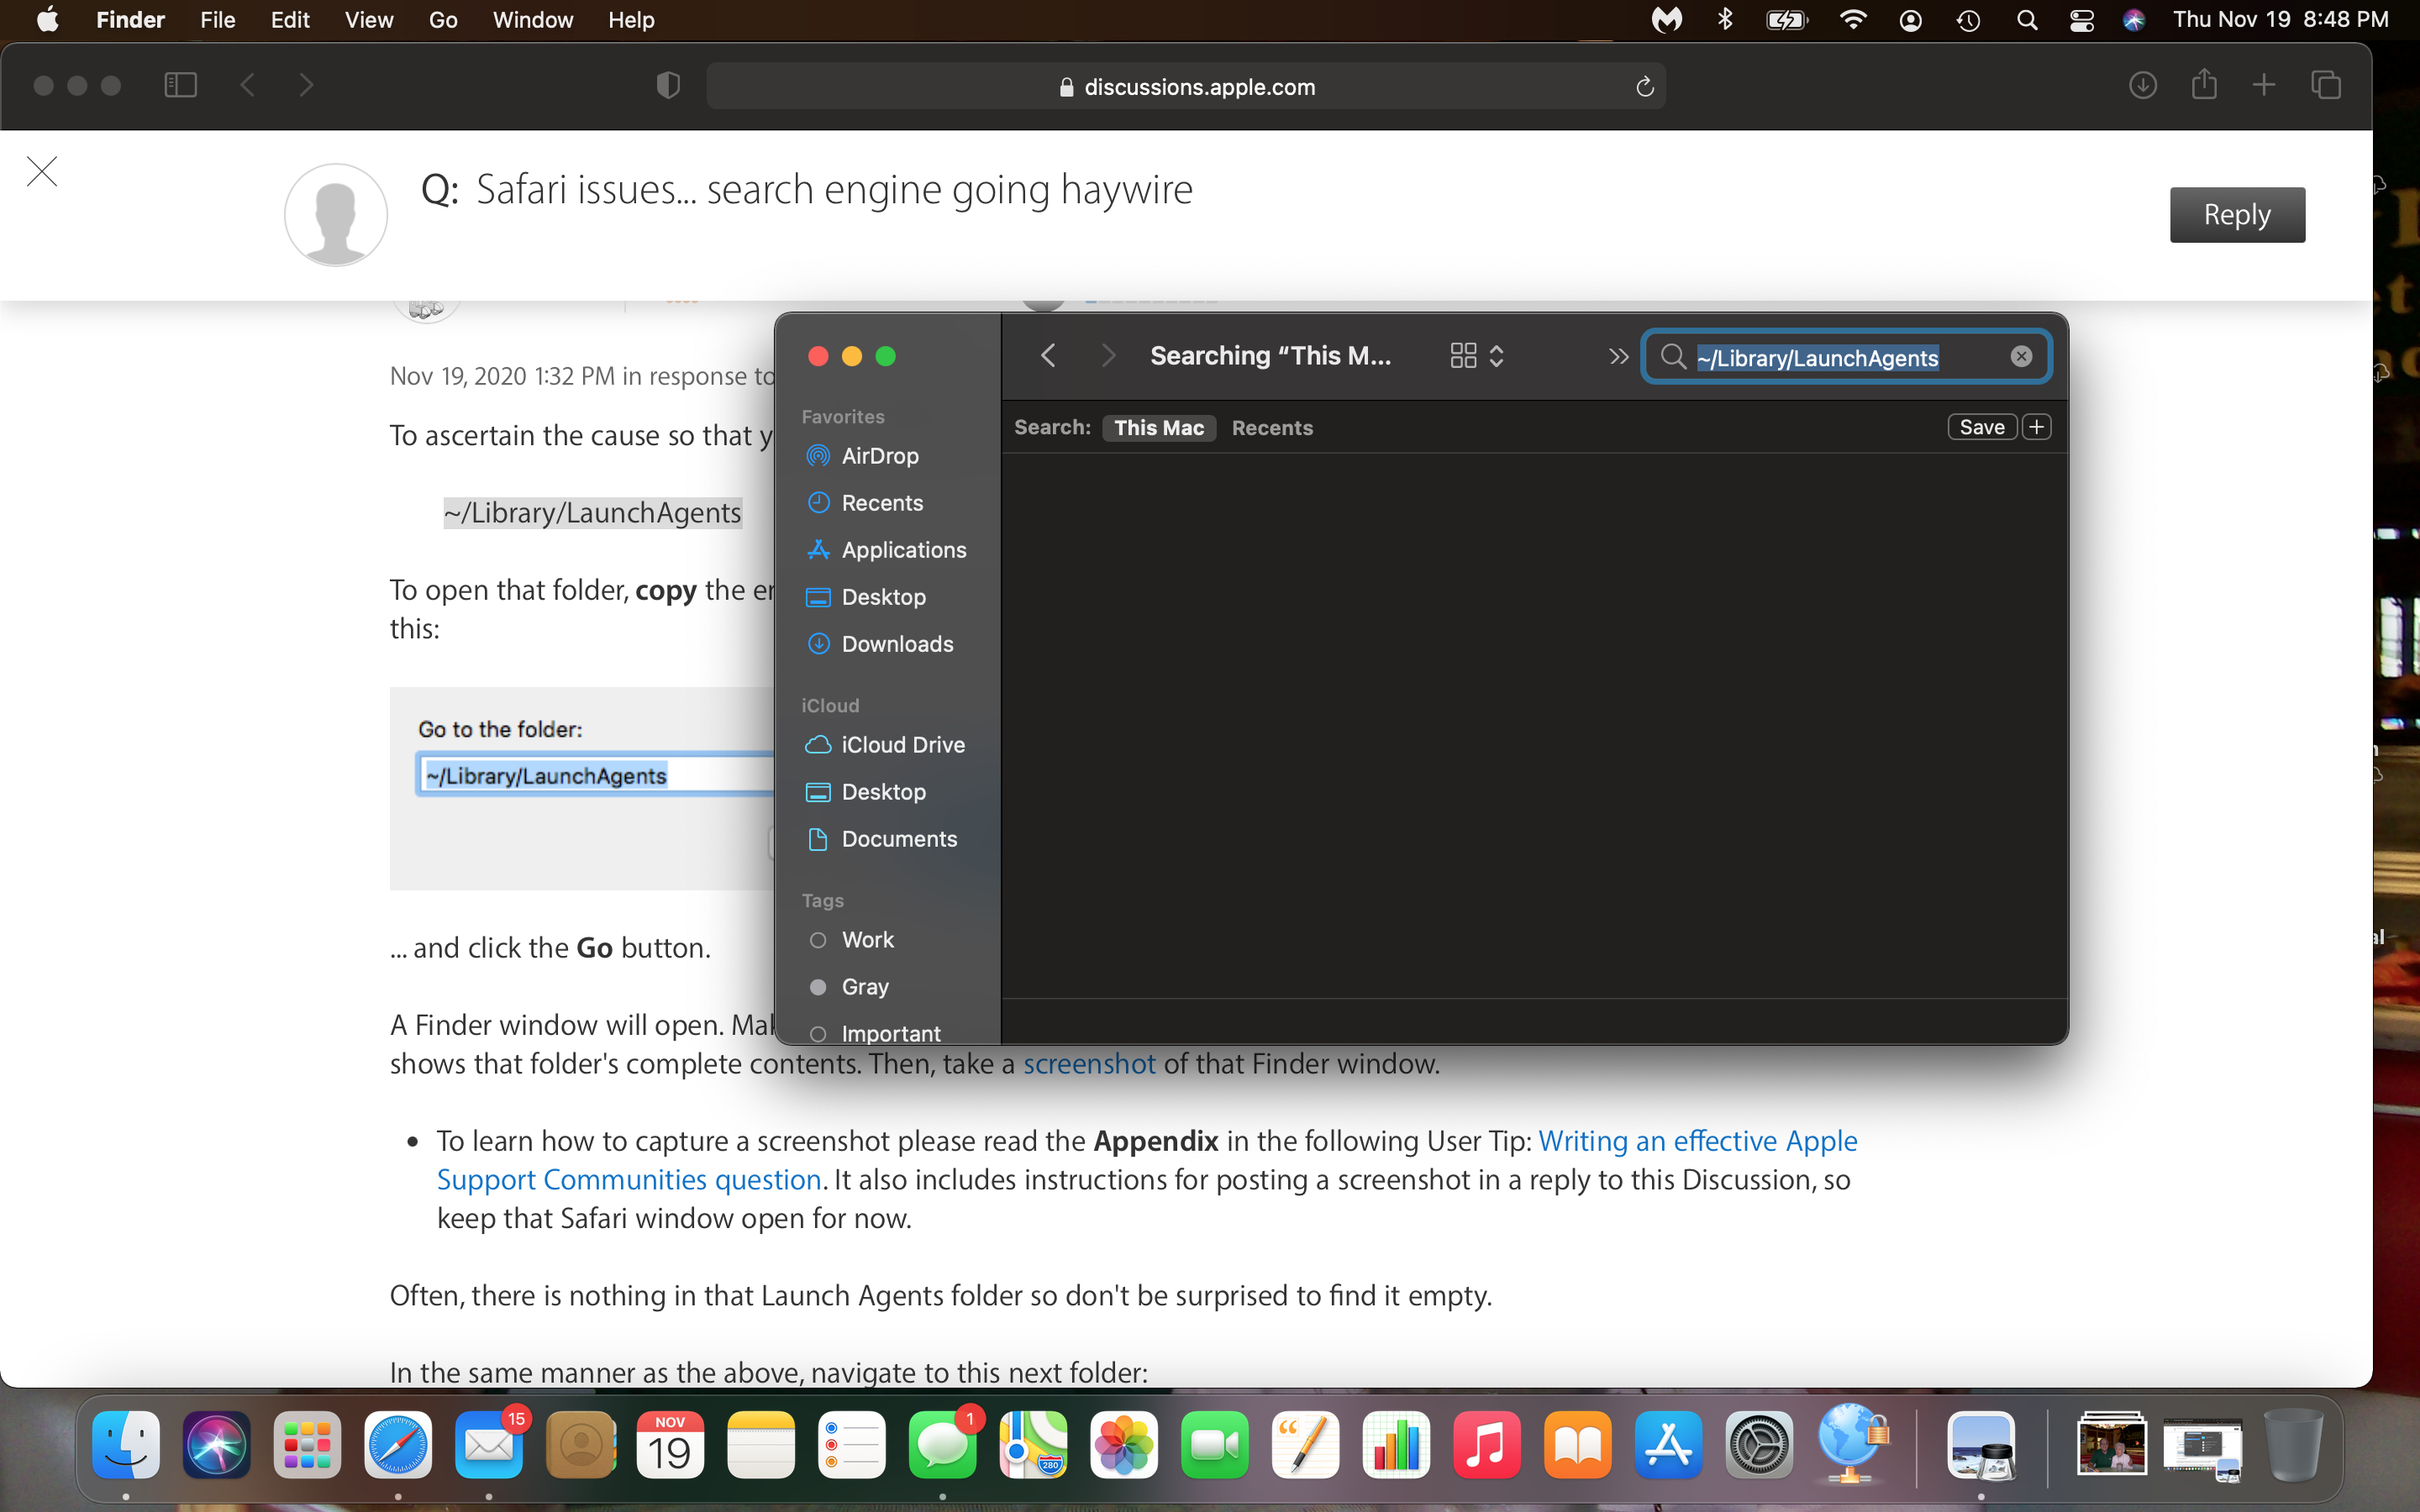Image resolution: width=2420 pixels, height=1512 pixels.
Task: Save the Finder search
Action: click(x=1981, y=427)
